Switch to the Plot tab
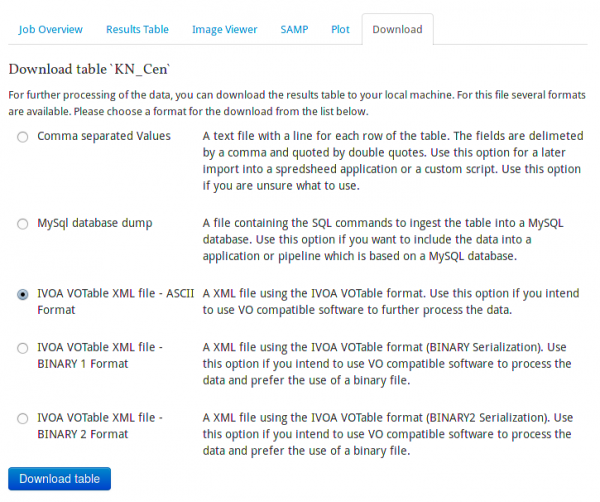The height and width of the screenshot is (502, 600). 340,30
